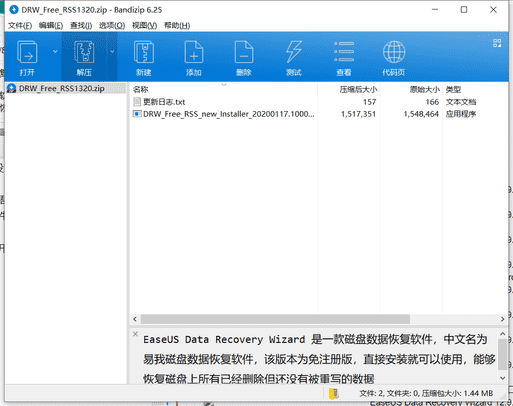Click the comment pane scroll up arrow
The image size is (513, 406).
tap(503, 334)
